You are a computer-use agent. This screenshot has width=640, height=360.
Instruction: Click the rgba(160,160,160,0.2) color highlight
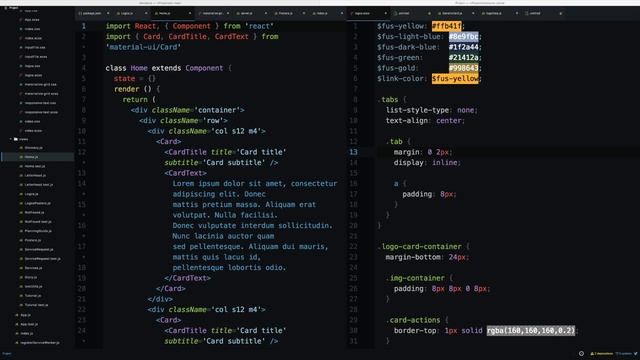point(531,331)
